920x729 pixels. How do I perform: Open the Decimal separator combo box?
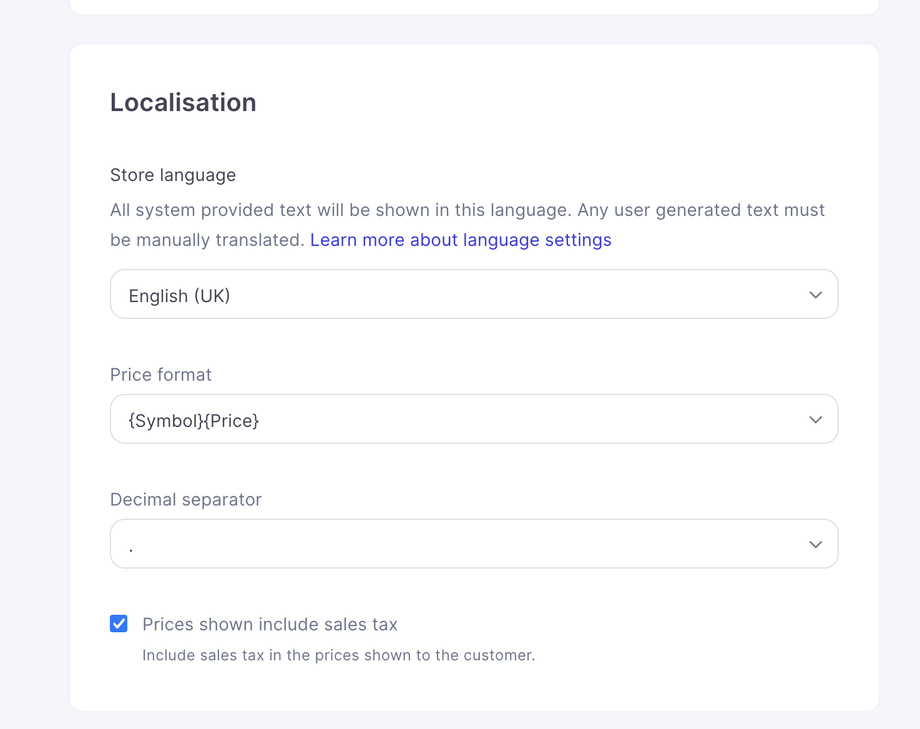[474, 545]
